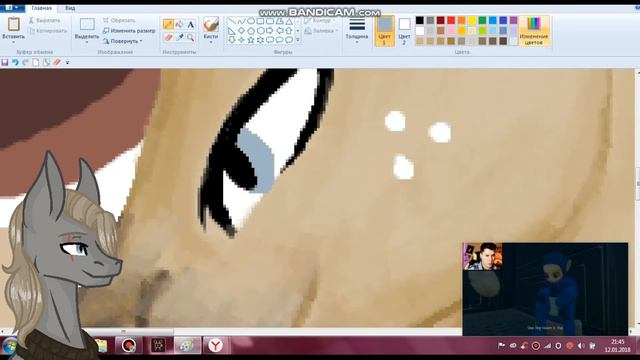Save via quick access floppy icon
Image resolution: width=640 pixels, height=360 pixels.
(5, 62)
